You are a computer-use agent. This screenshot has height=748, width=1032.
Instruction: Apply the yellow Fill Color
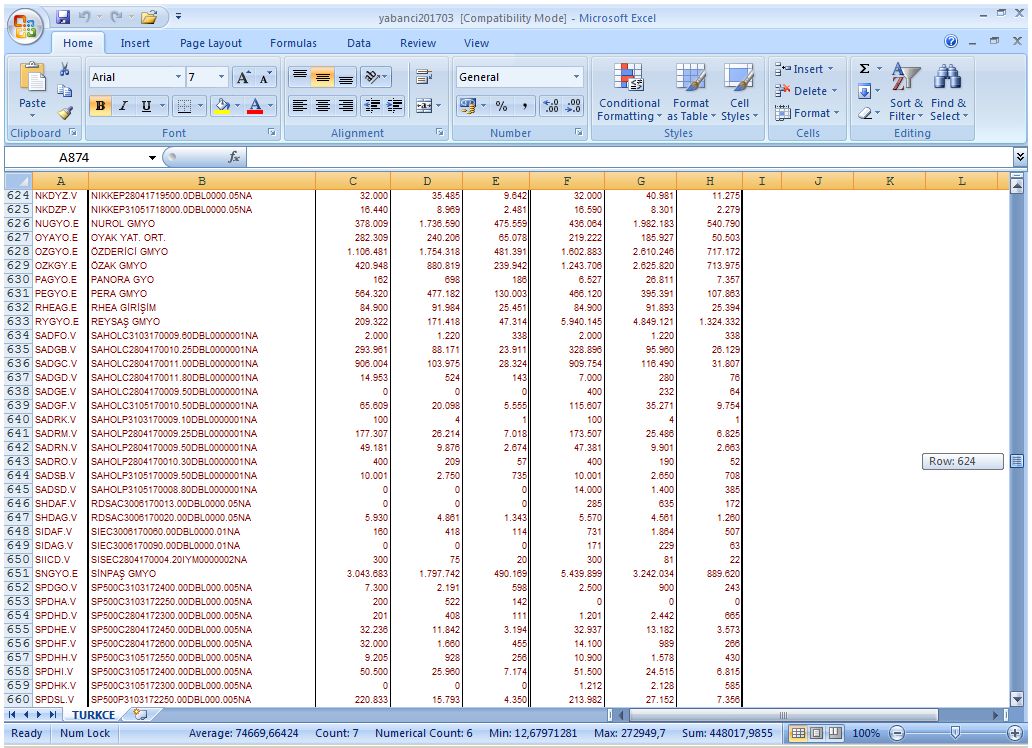coord(222,105)
